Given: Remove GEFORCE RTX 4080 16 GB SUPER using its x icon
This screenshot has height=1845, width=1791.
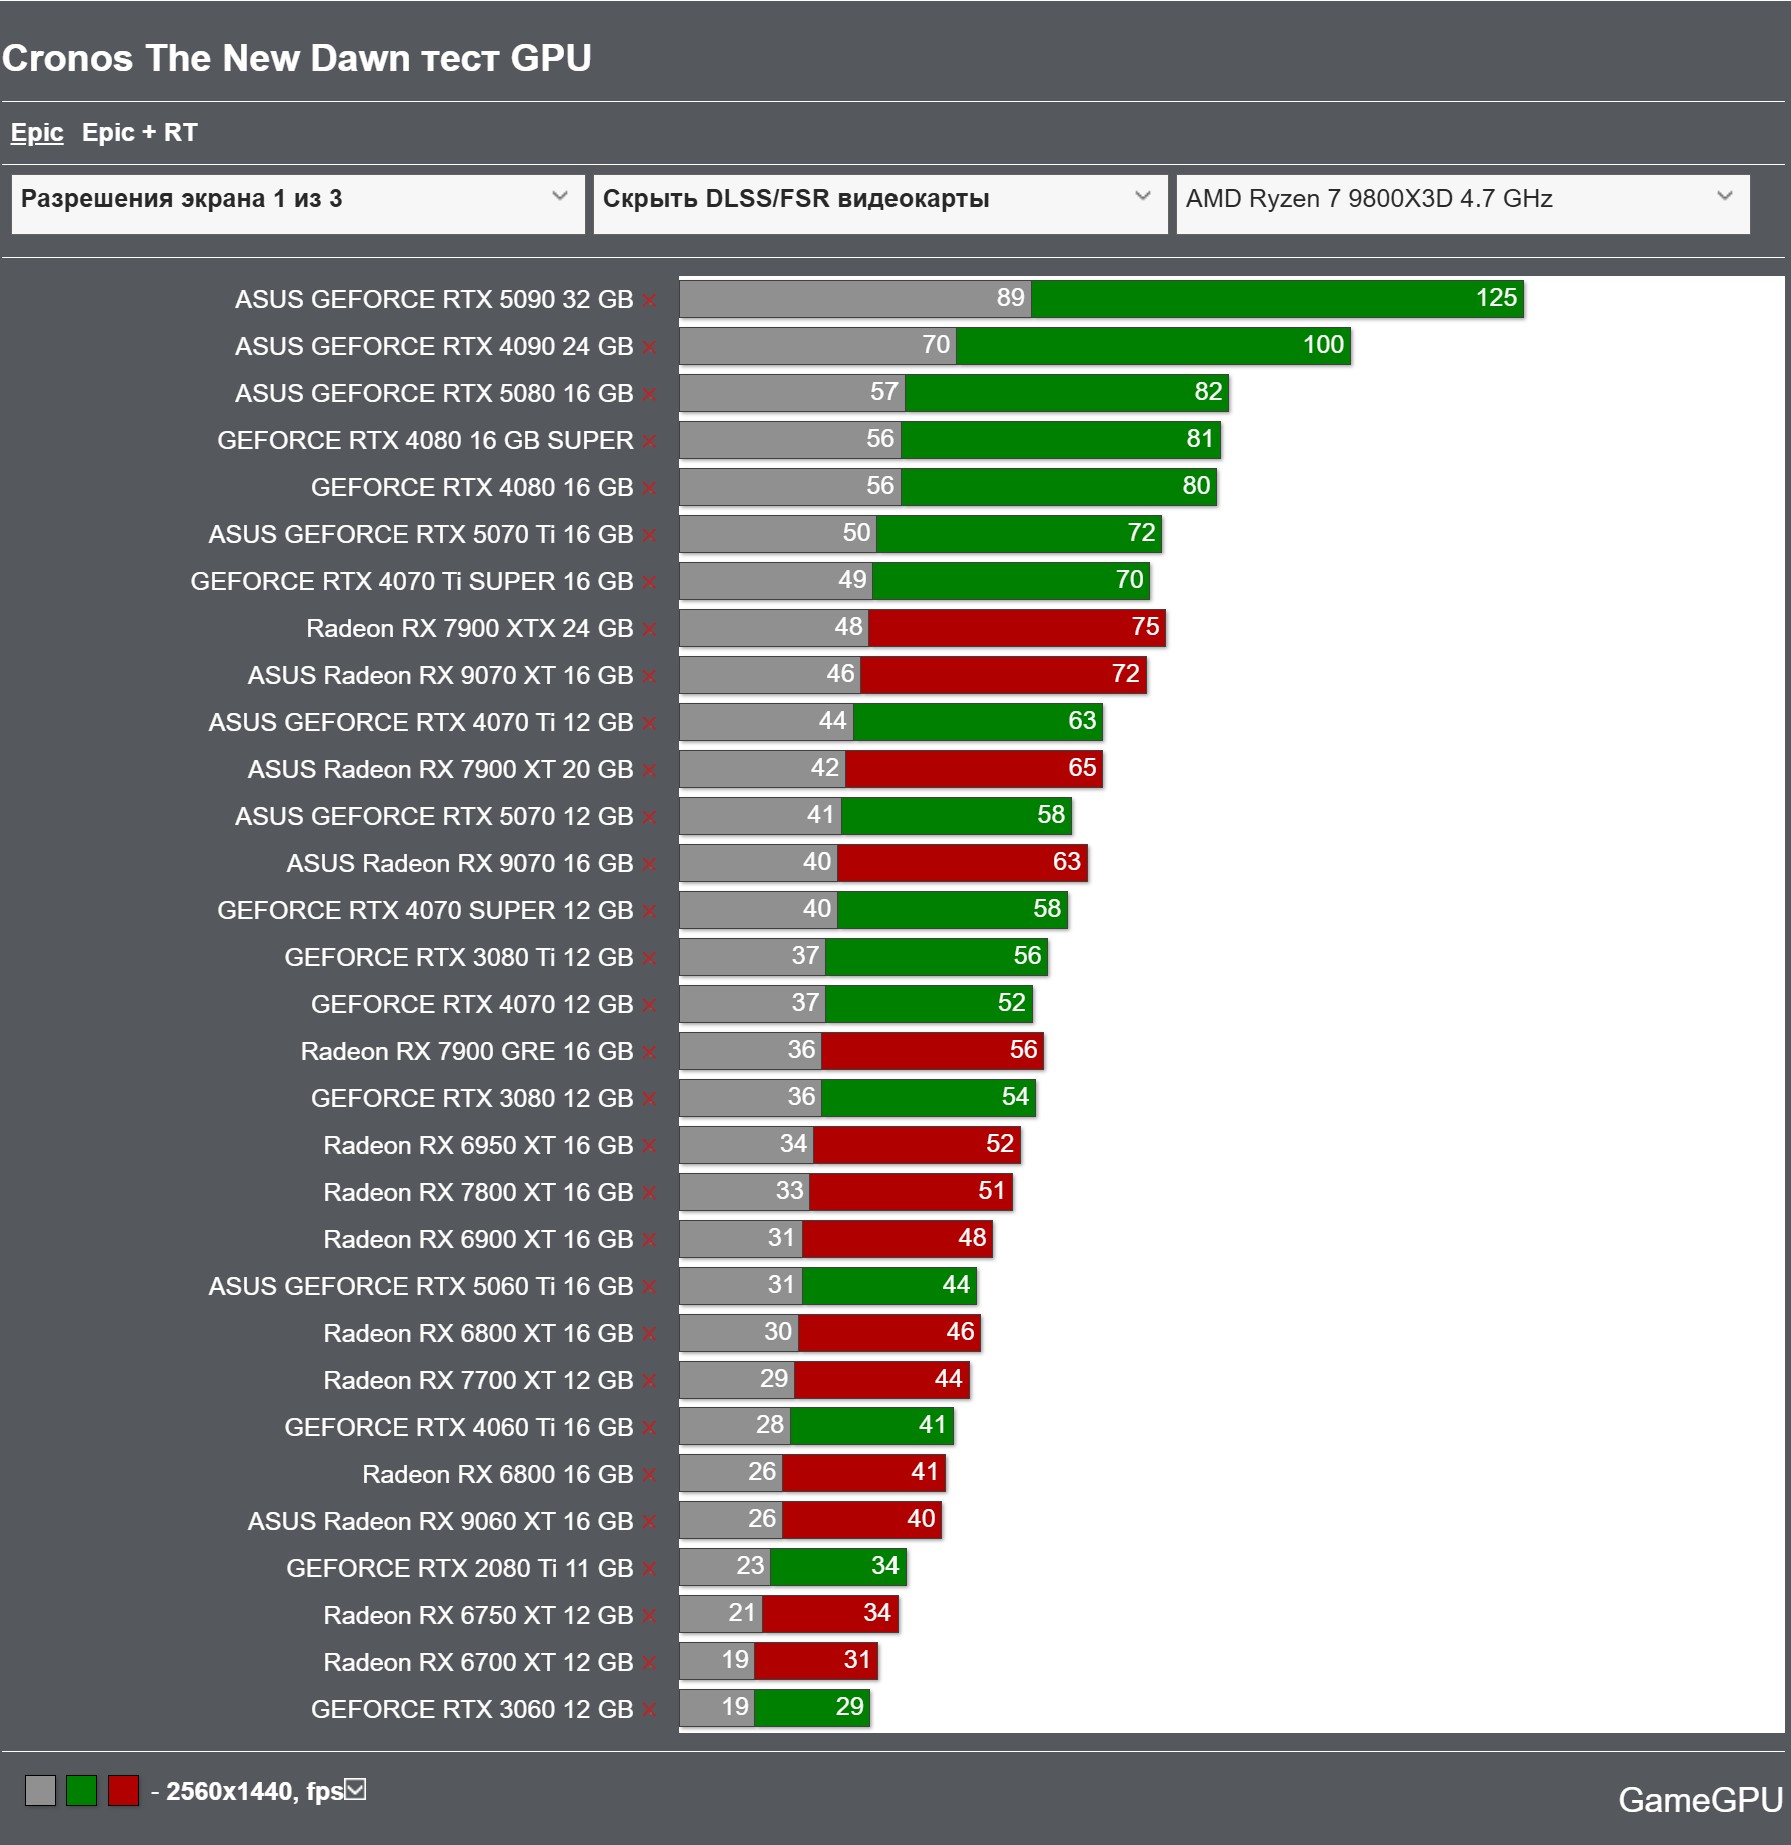Looking at the screenshot, I should pyautogui.click(x=650, y=441).
